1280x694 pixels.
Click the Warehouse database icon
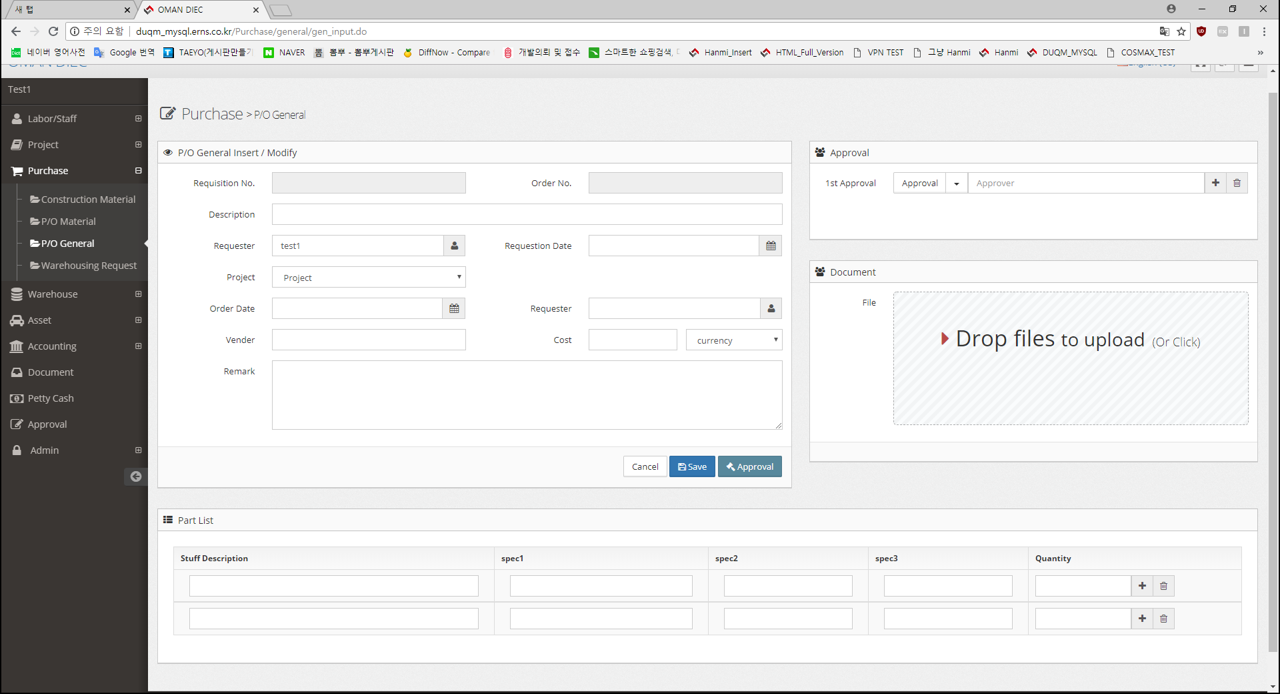pyautogui.click(x=17, y=294)
